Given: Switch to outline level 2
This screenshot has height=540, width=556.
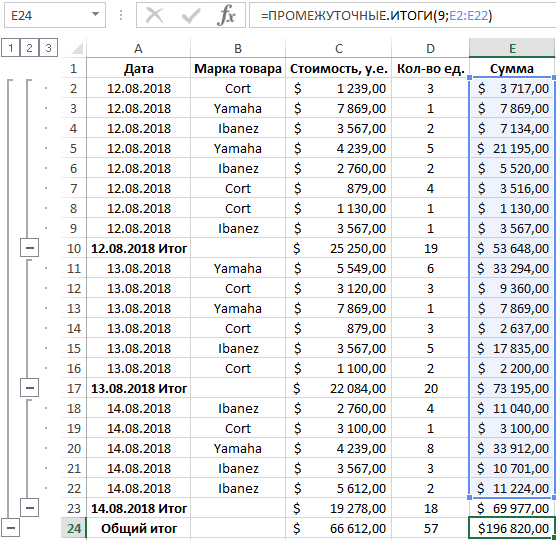Looking at the screenshot, I should click(x=29, y=48).
